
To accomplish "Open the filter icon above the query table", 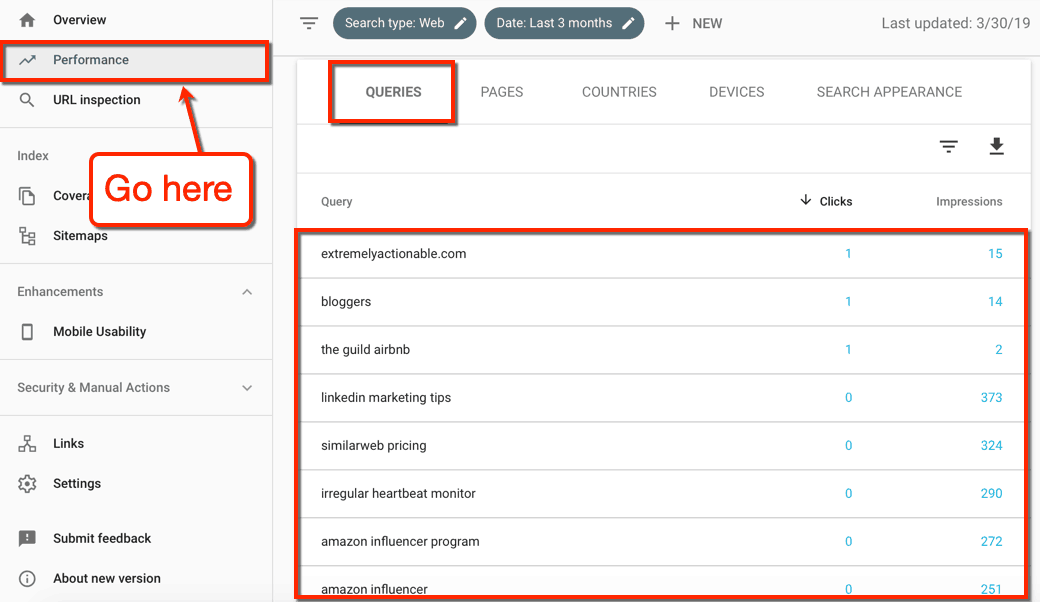I will 948,146.
